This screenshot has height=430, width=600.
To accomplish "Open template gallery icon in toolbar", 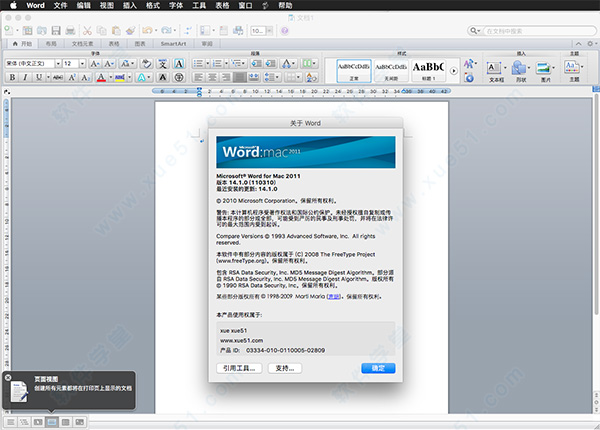I will [28, 31].
